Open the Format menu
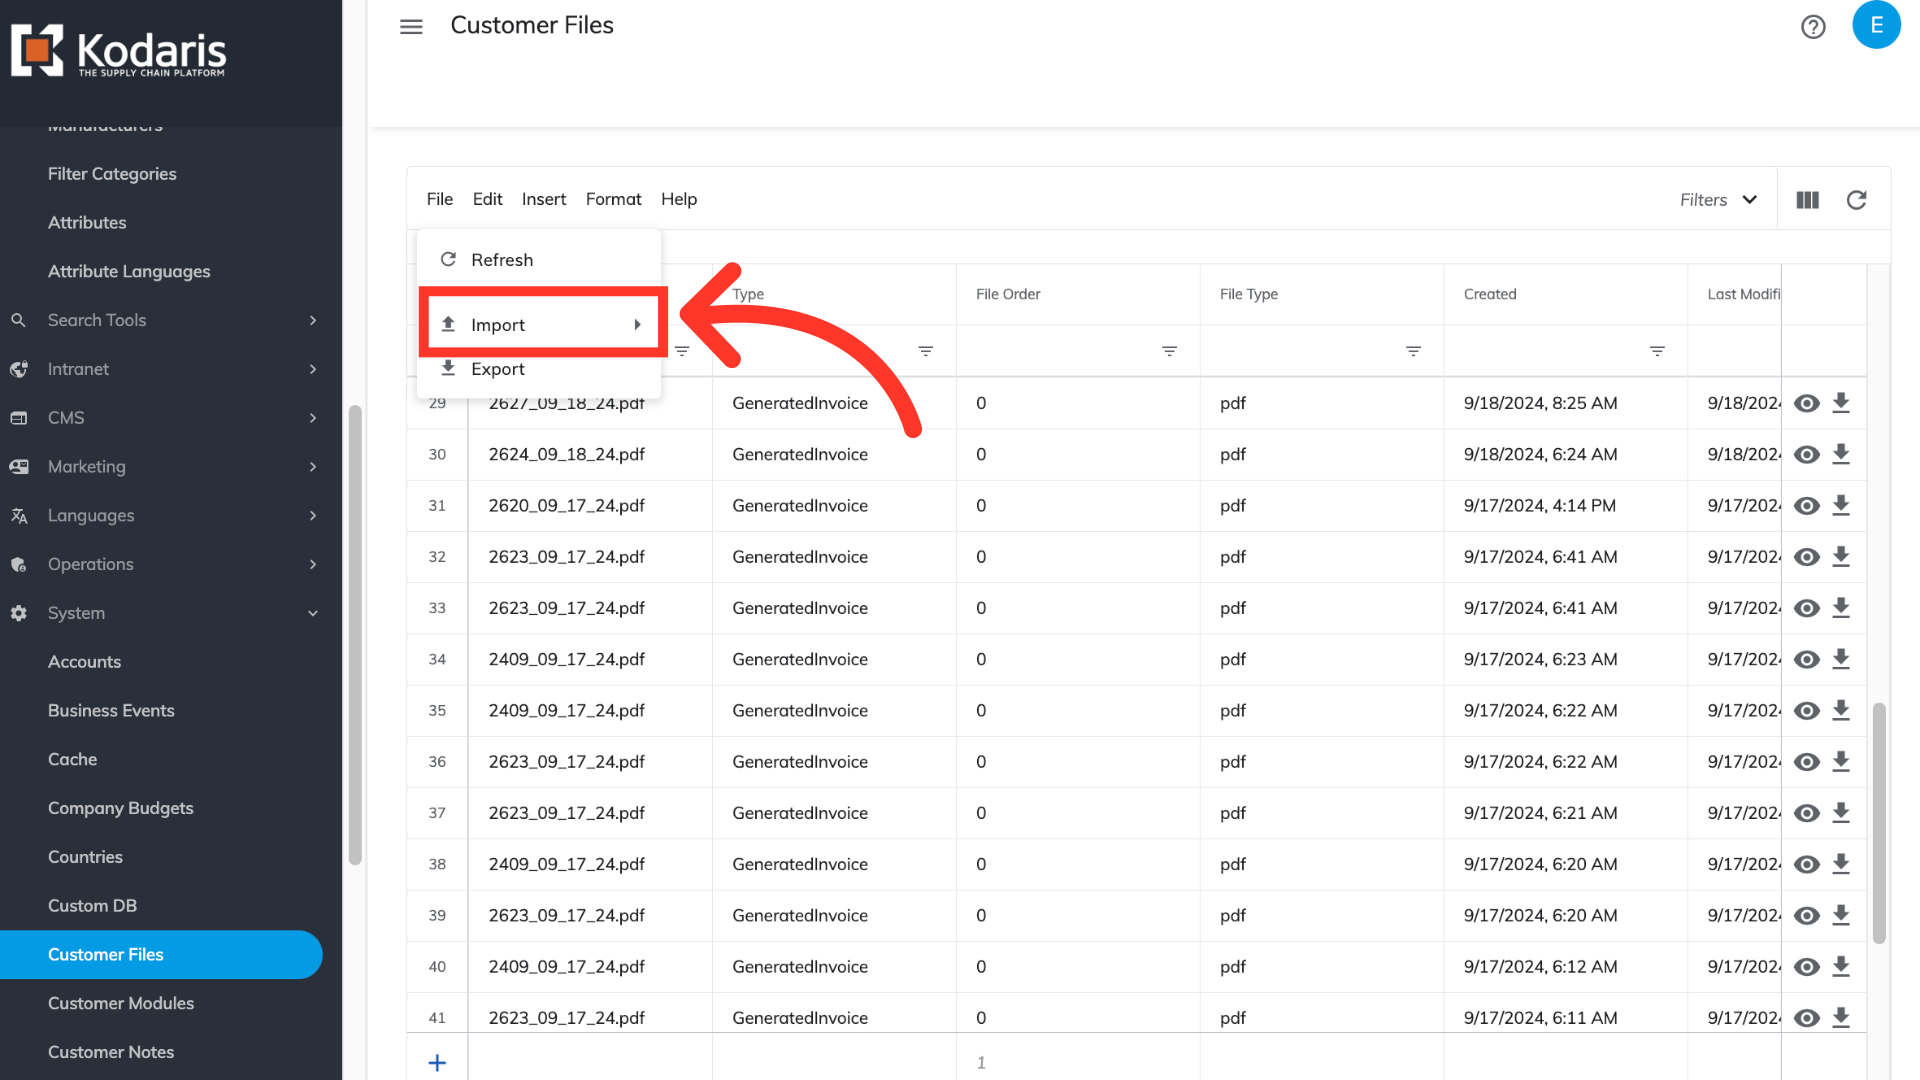1920x1080 pixels. click(613, 199)
